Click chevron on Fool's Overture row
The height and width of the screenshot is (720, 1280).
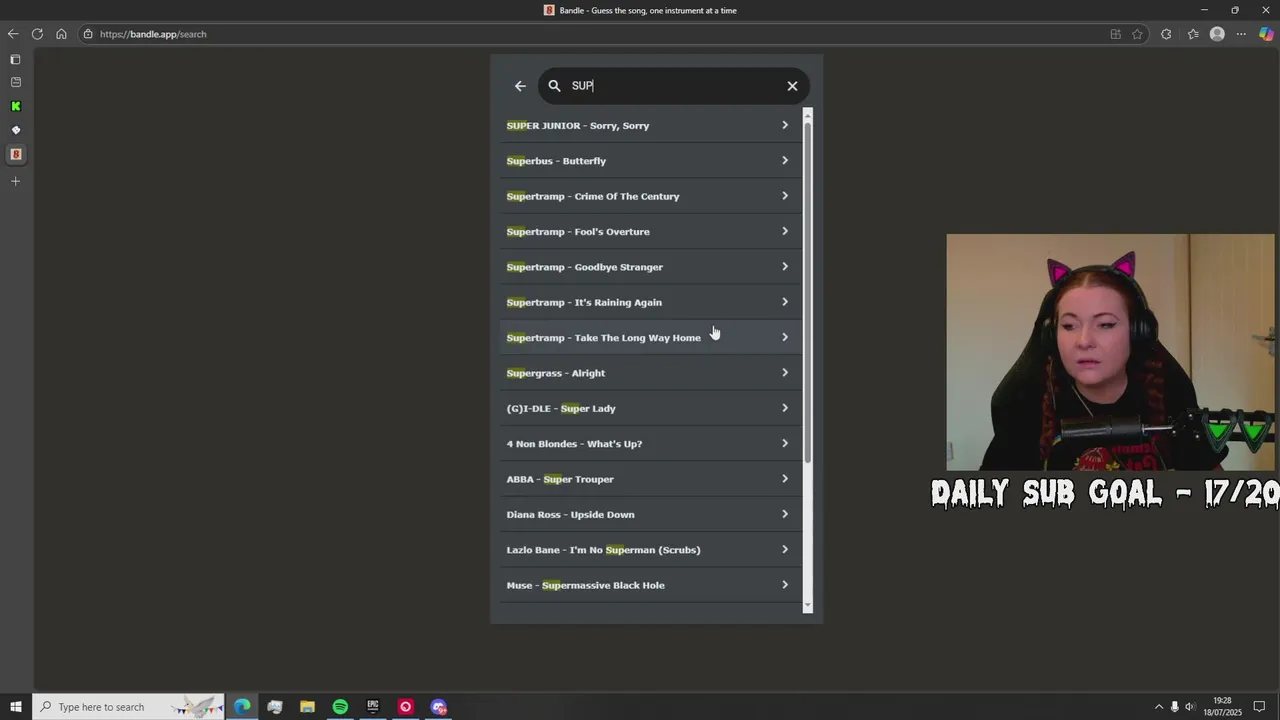(x=785, y=231)
